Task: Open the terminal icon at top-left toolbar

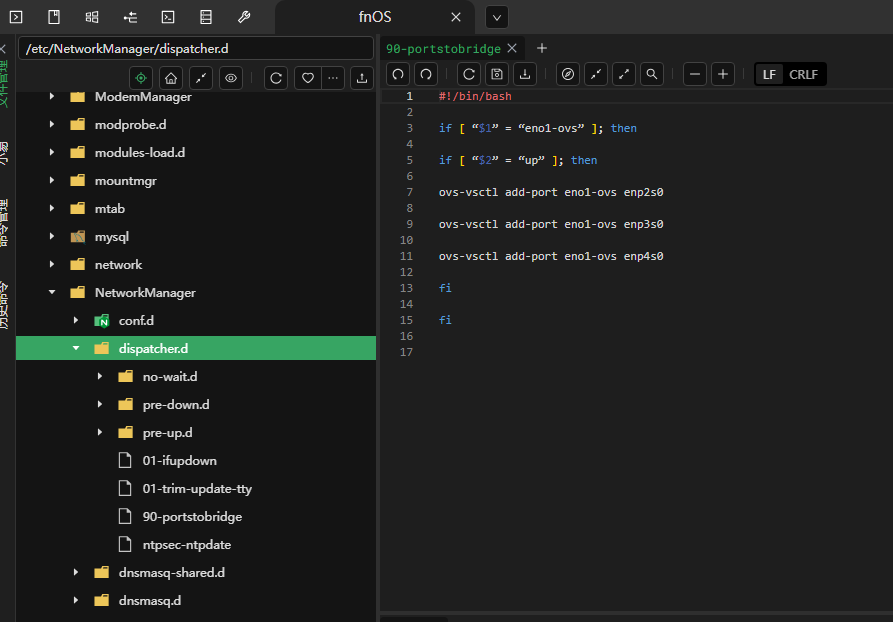Action: [16, 17]
